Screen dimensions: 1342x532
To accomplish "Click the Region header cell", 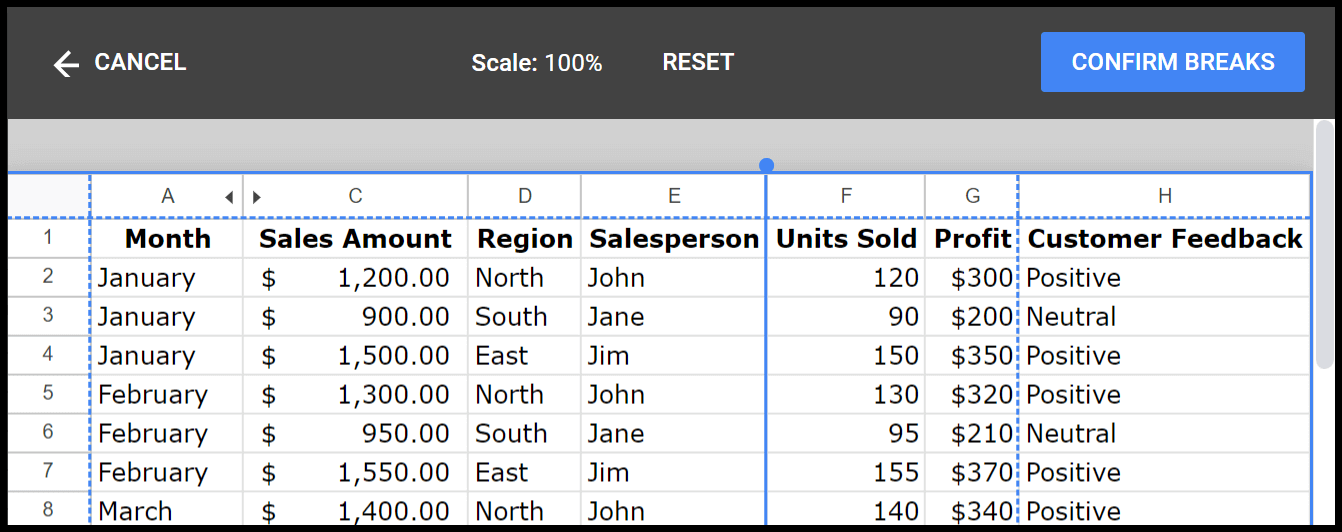I will (524, 238).
